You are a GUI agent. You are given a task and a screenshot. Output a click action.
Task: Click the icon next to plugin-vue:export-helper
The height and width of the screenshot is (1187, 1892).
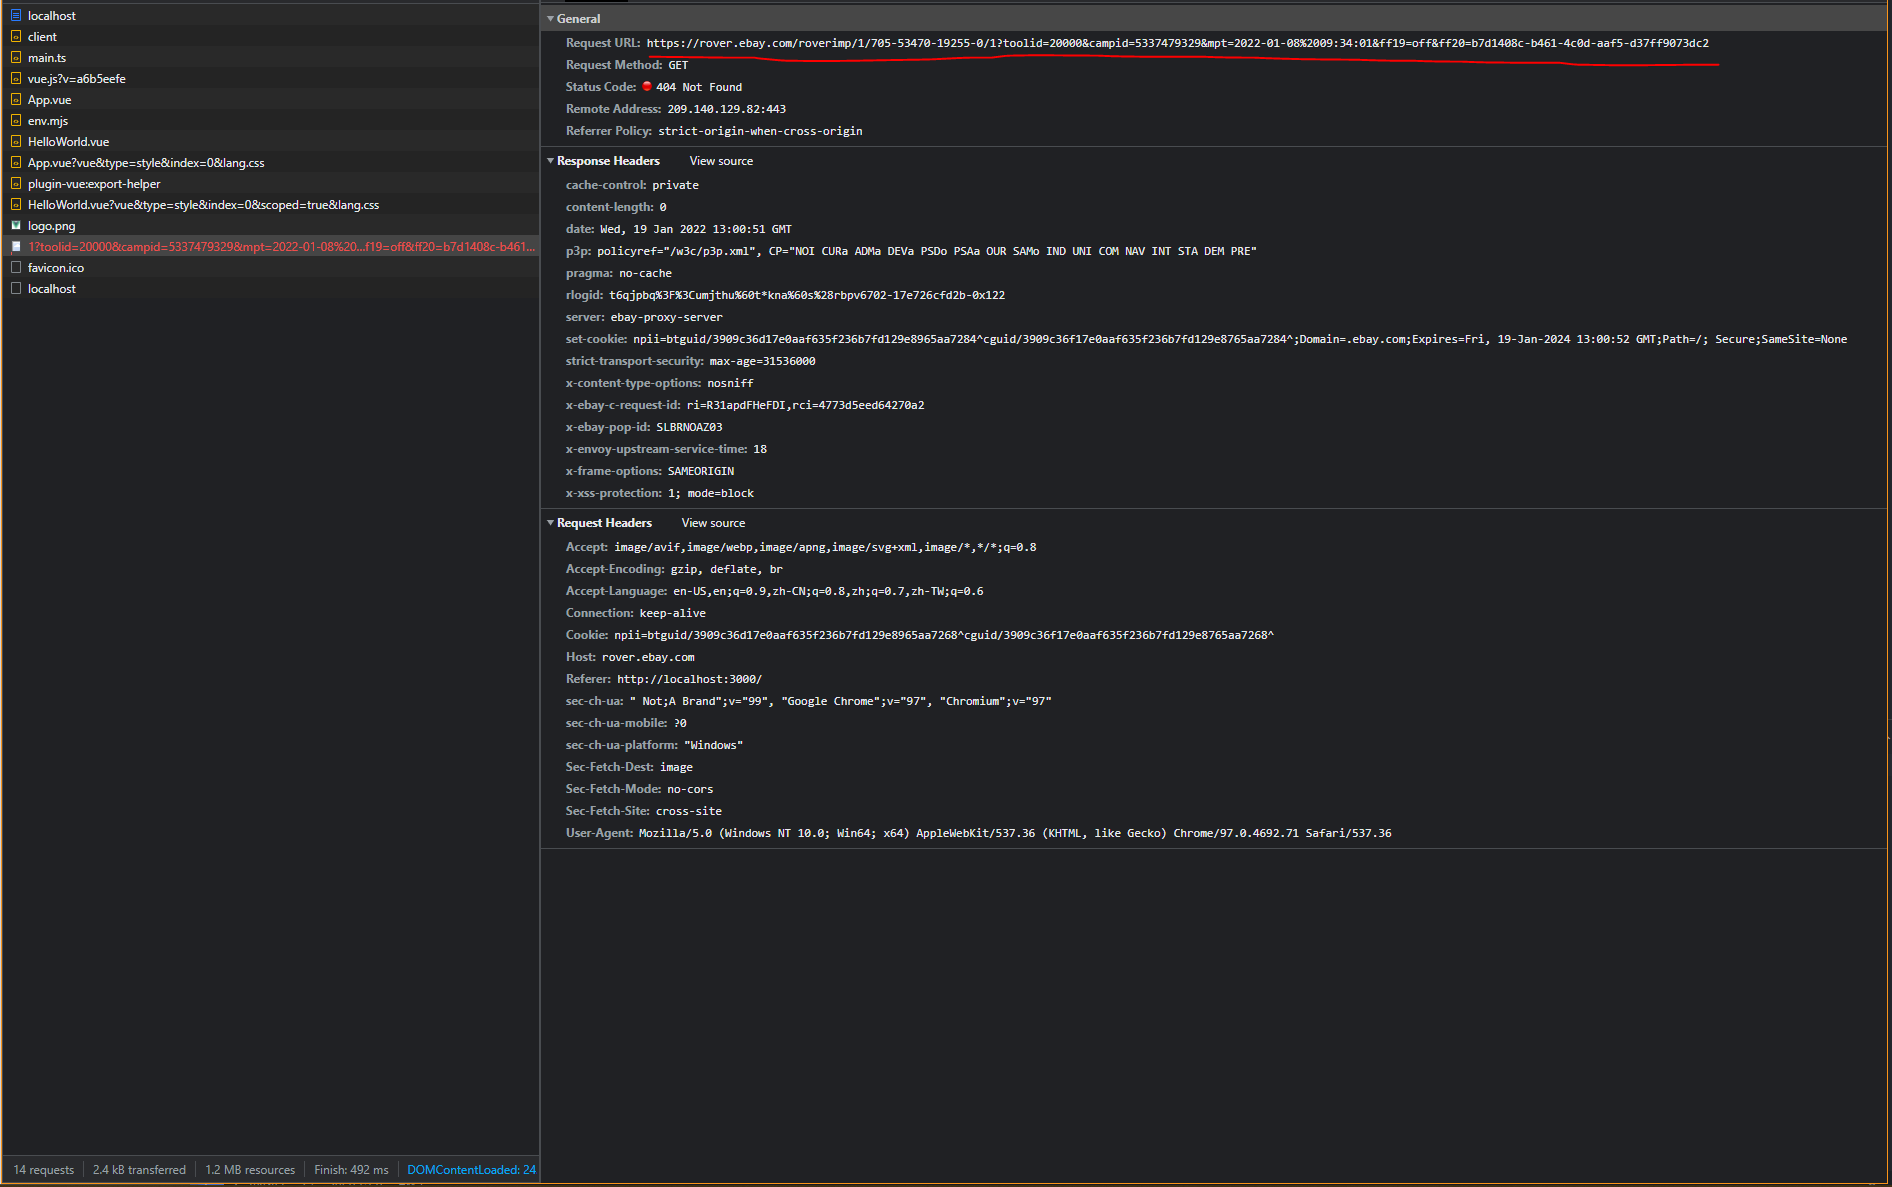coord(16,183)
